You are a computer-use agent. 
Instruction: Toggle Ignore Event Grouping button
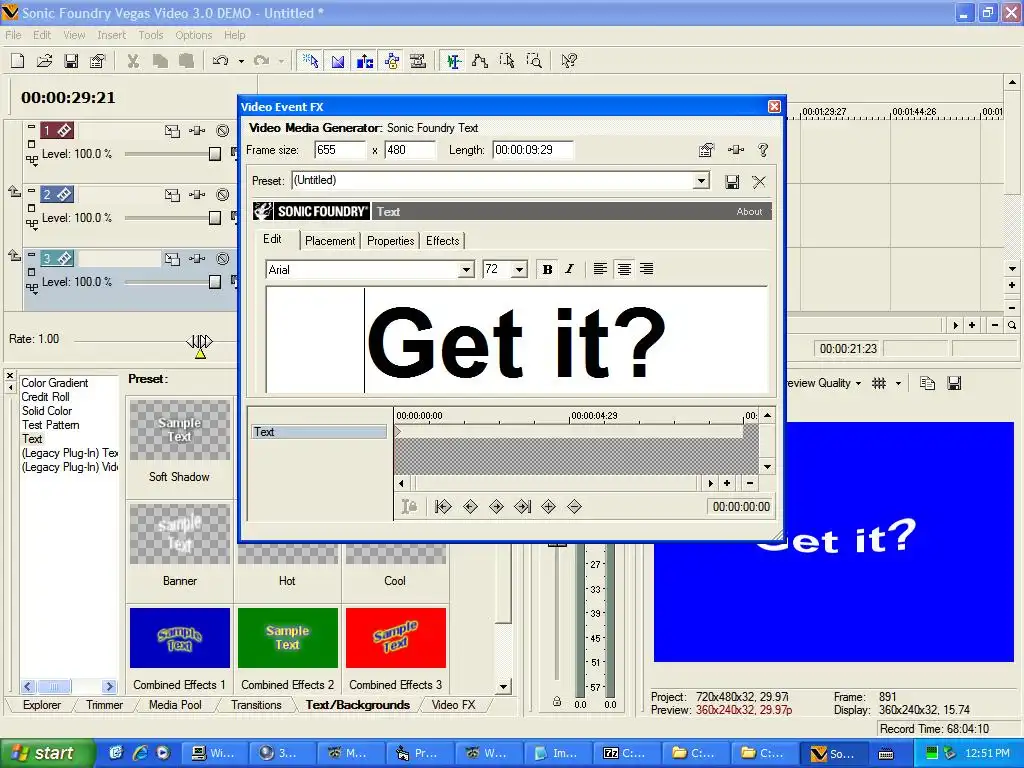click(x=418, y=61)
